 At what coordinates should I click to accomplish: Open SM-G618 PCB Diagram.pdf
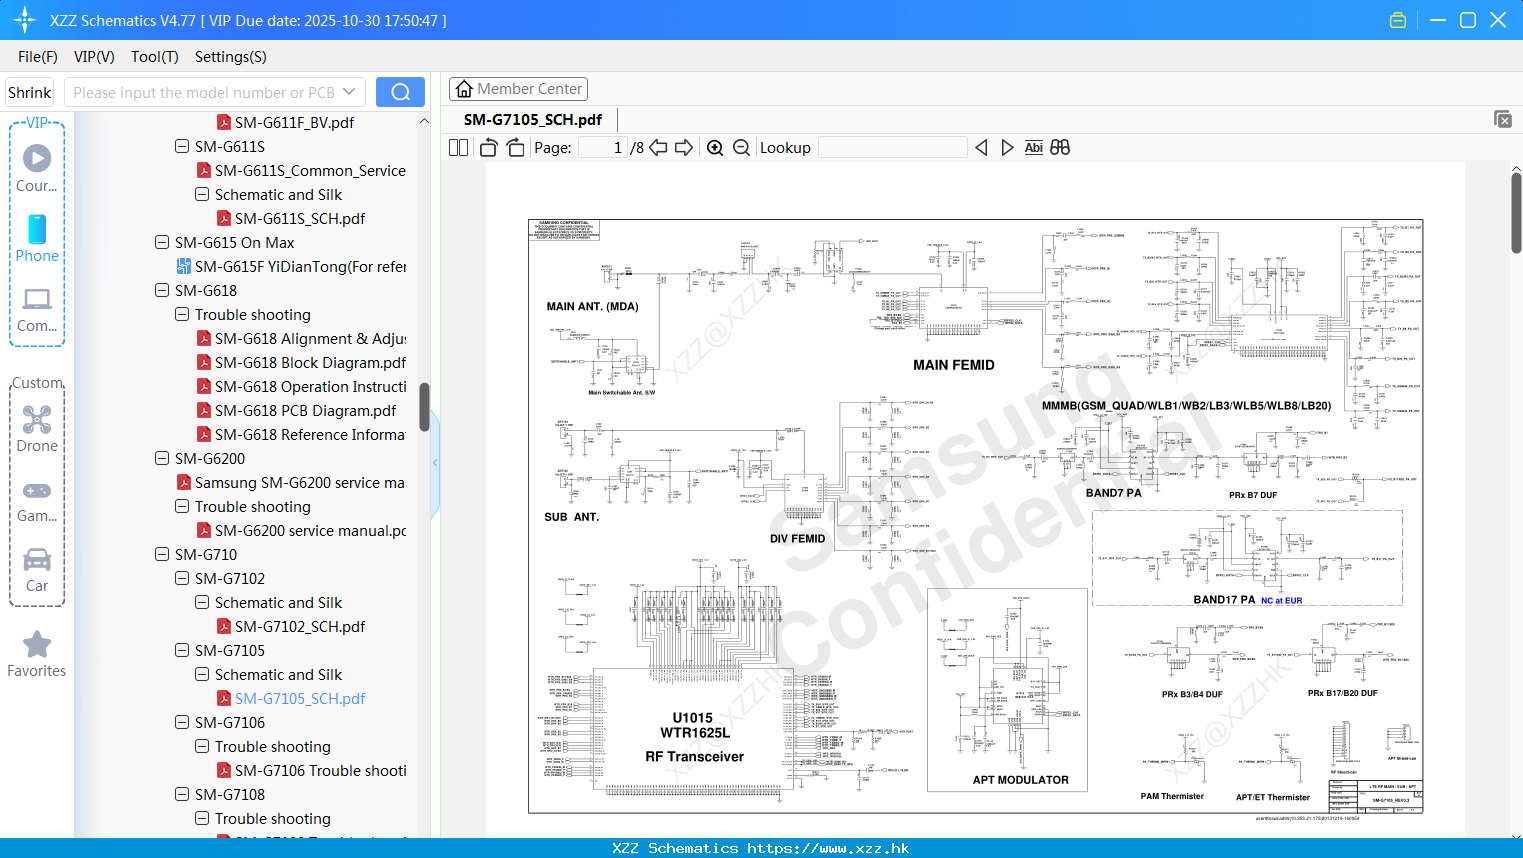coord(305,410)
